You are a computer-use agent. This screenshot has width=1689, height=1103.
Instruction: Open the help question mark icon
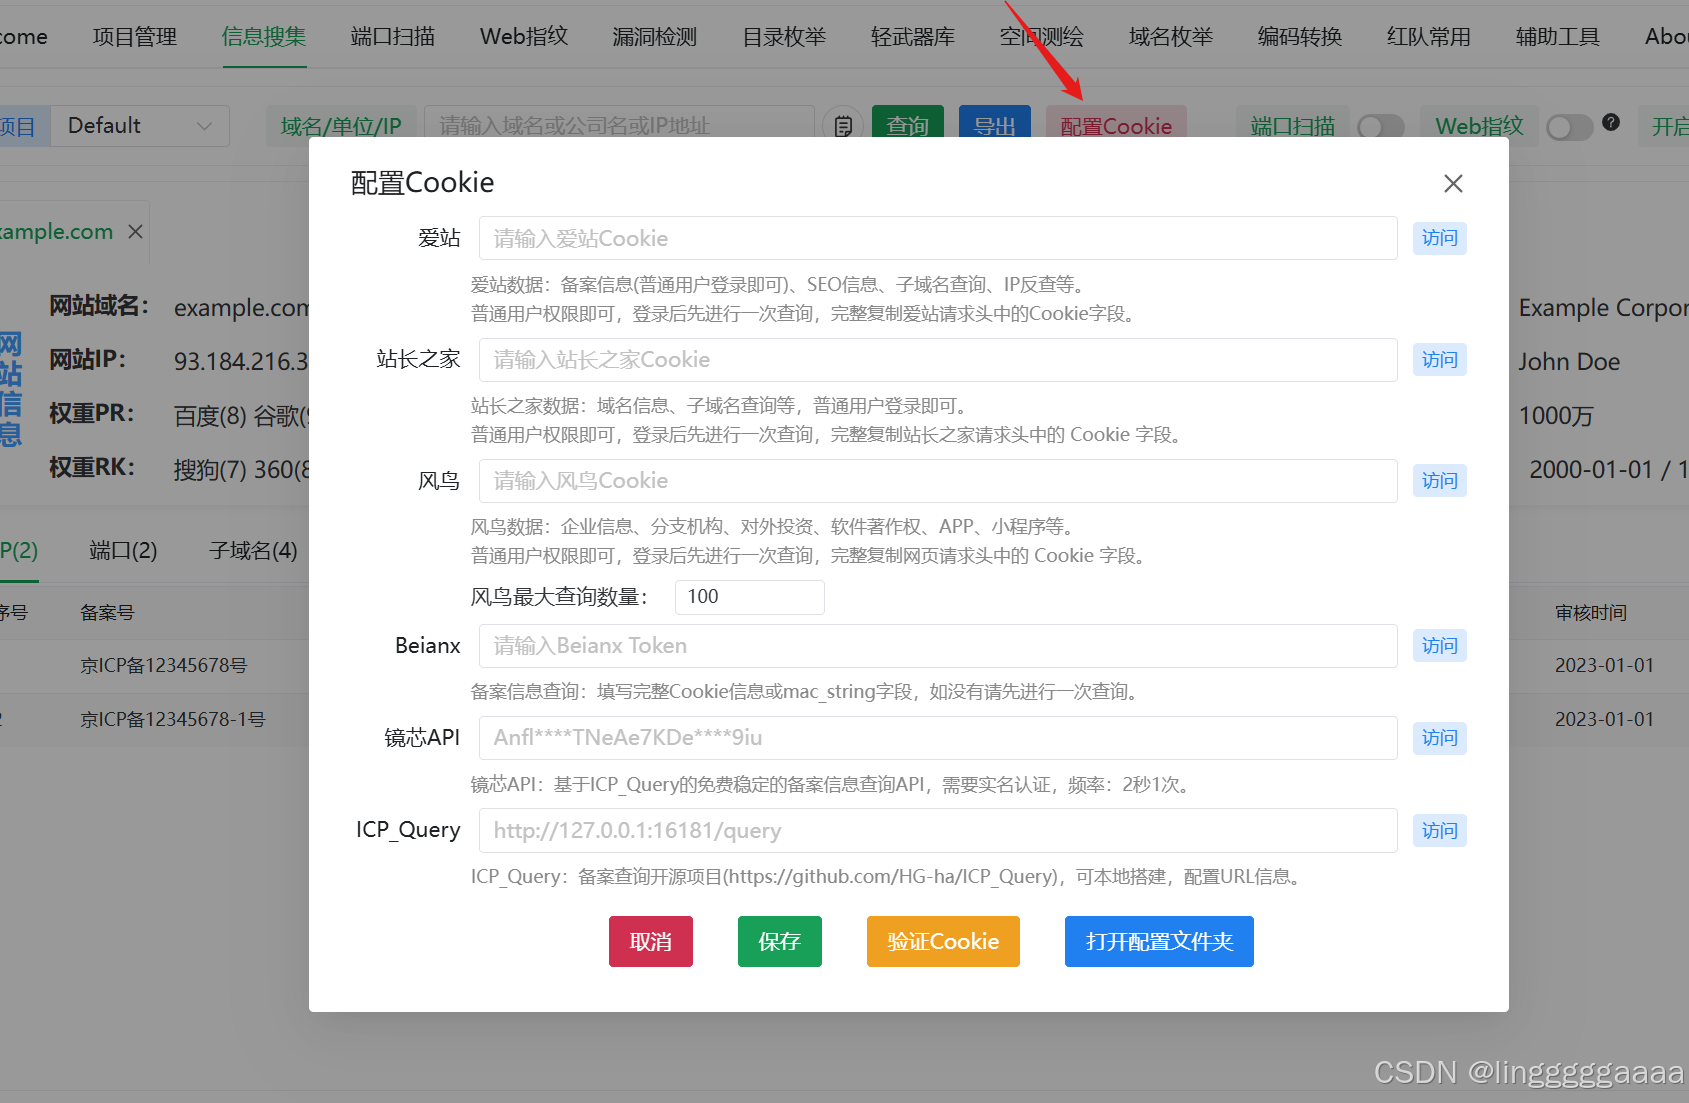[x=1611, y=121]
